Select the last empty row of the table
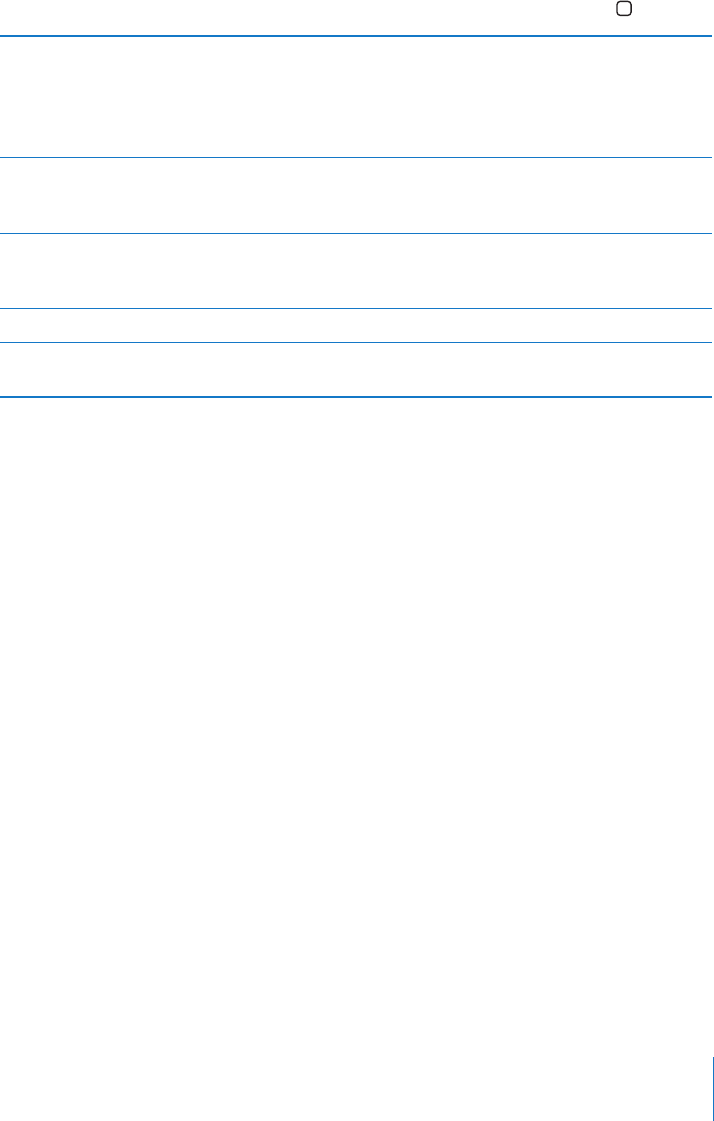 click(357, 369)
